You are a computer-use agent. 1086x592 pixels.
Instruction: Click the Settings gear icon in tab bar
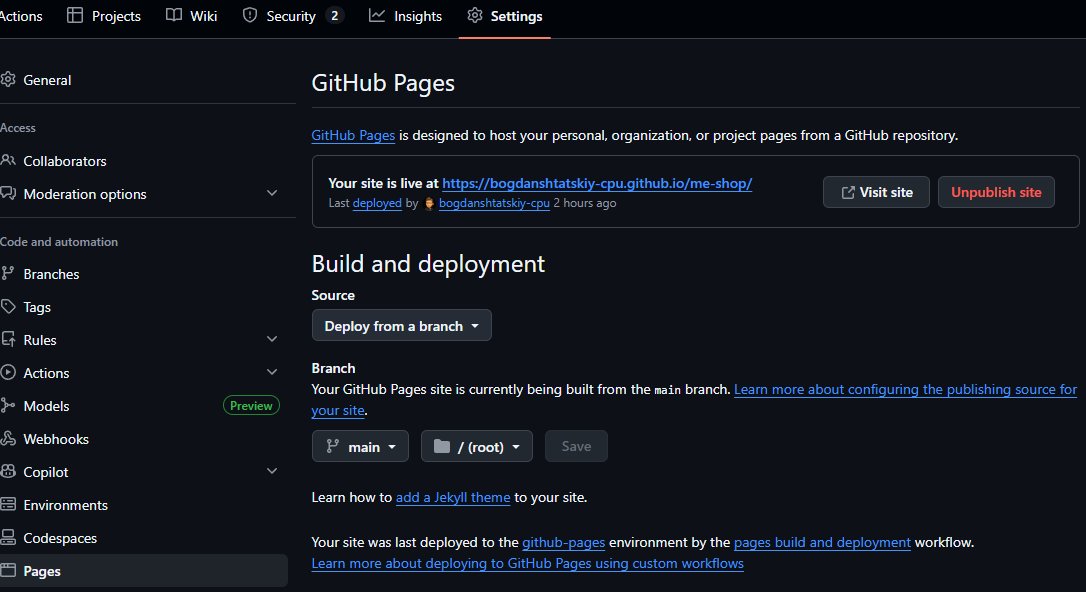click(x=474, y=15)
